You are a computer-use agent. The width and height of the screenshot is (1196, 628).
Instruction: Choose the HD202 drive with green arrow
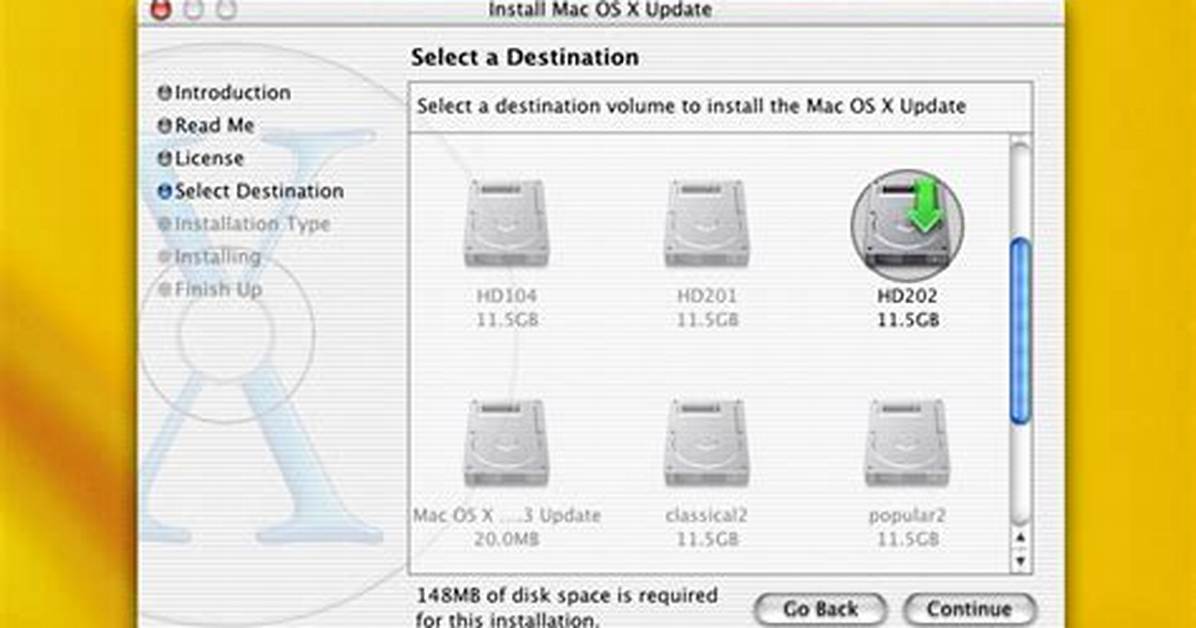point(907,225)
